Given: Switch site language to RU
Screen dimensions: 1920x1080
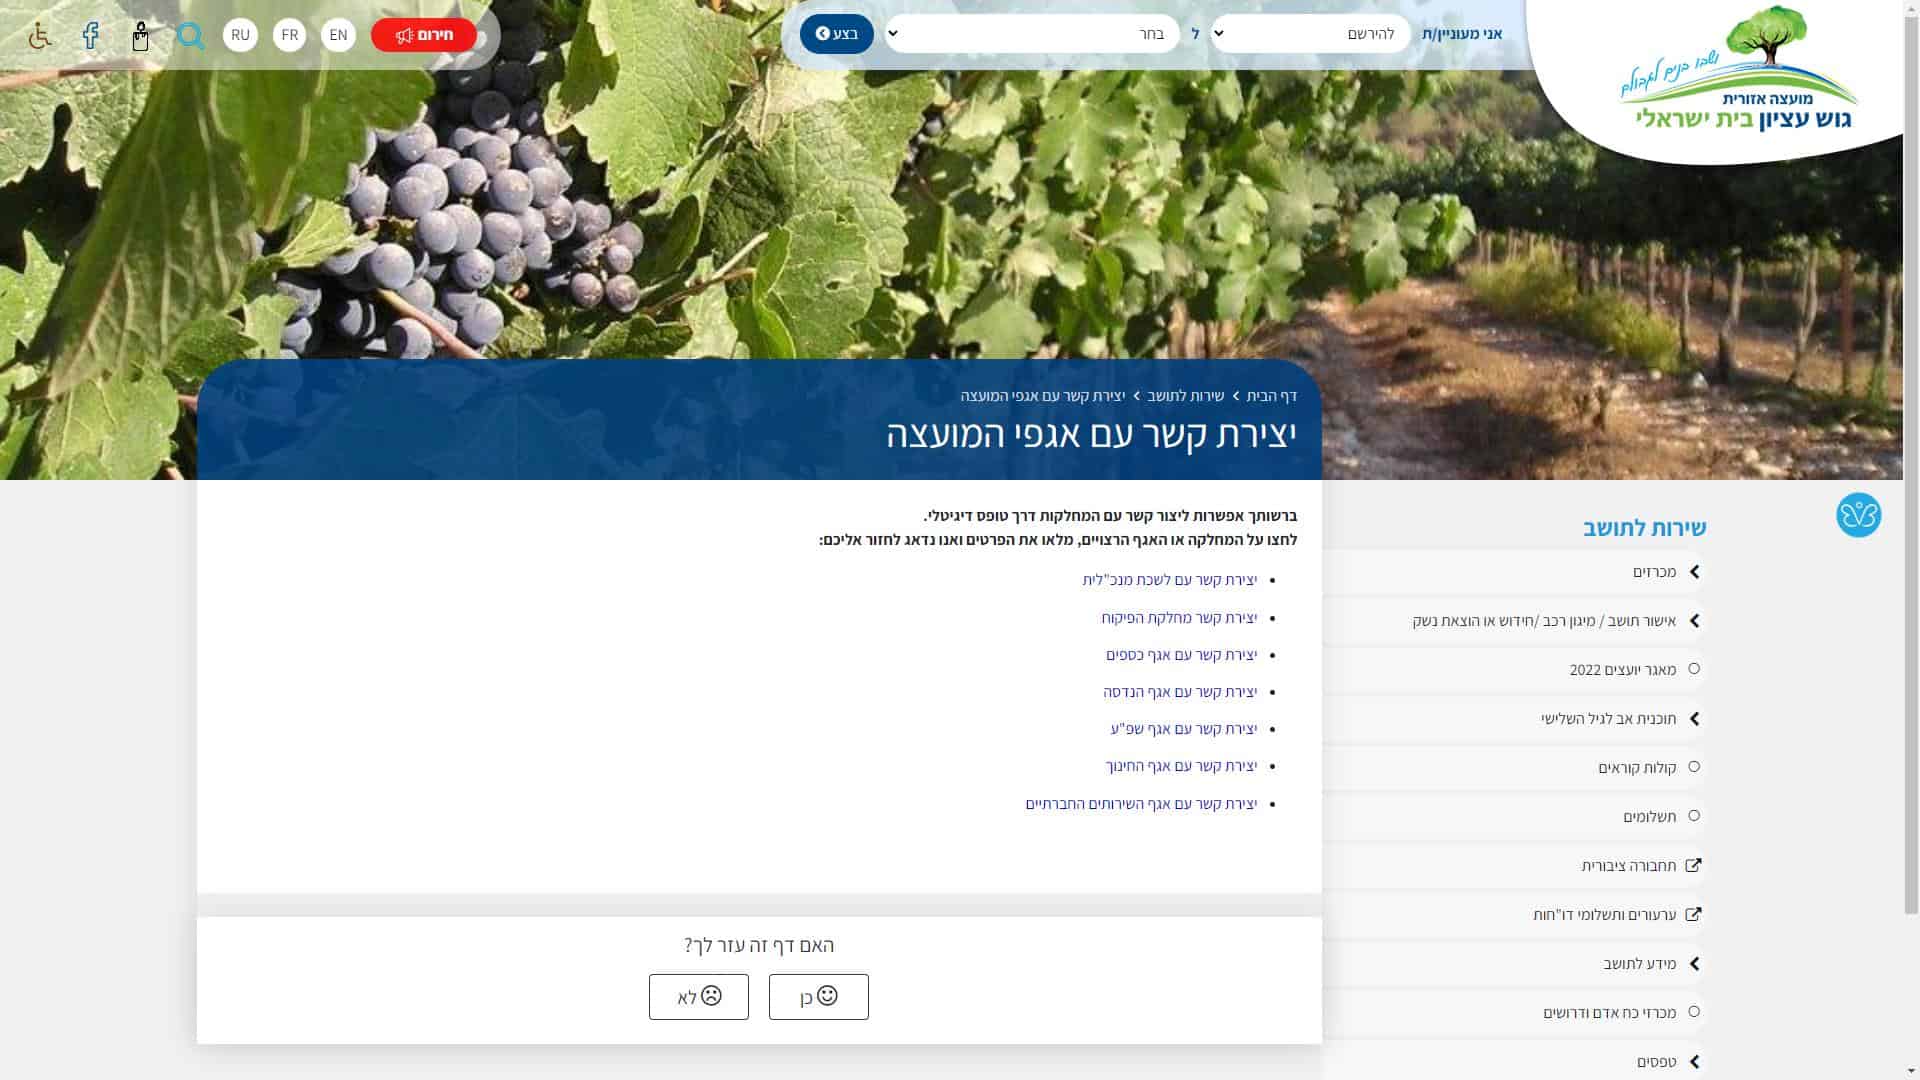Looking at the screenshot, I should coord(240,35).
